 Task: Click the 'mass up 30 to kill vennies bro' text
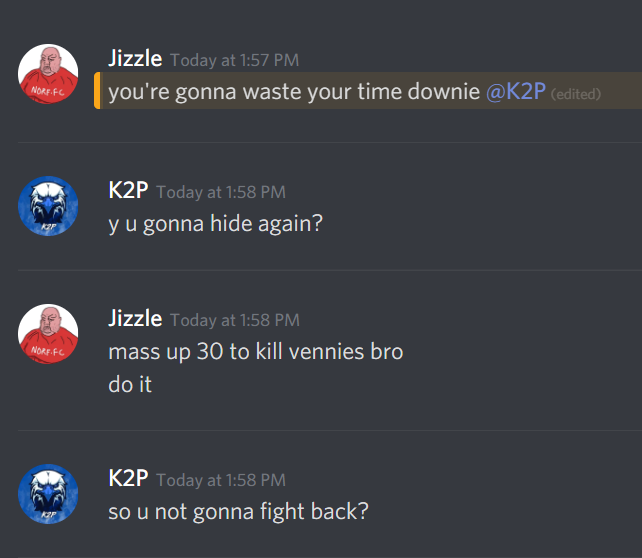click(x=255, y=352)
